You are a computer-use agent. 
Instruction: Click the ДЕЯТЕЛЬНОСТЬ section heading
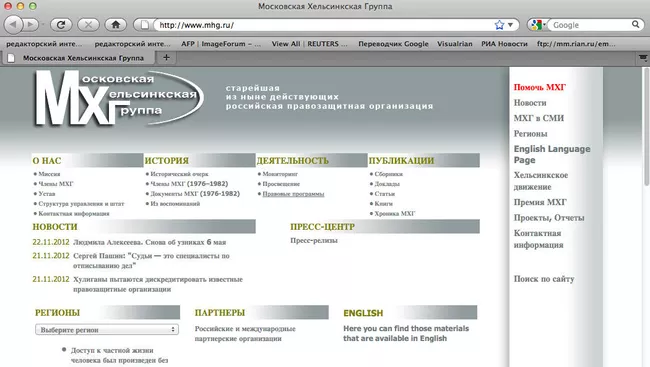click(293, 160)
